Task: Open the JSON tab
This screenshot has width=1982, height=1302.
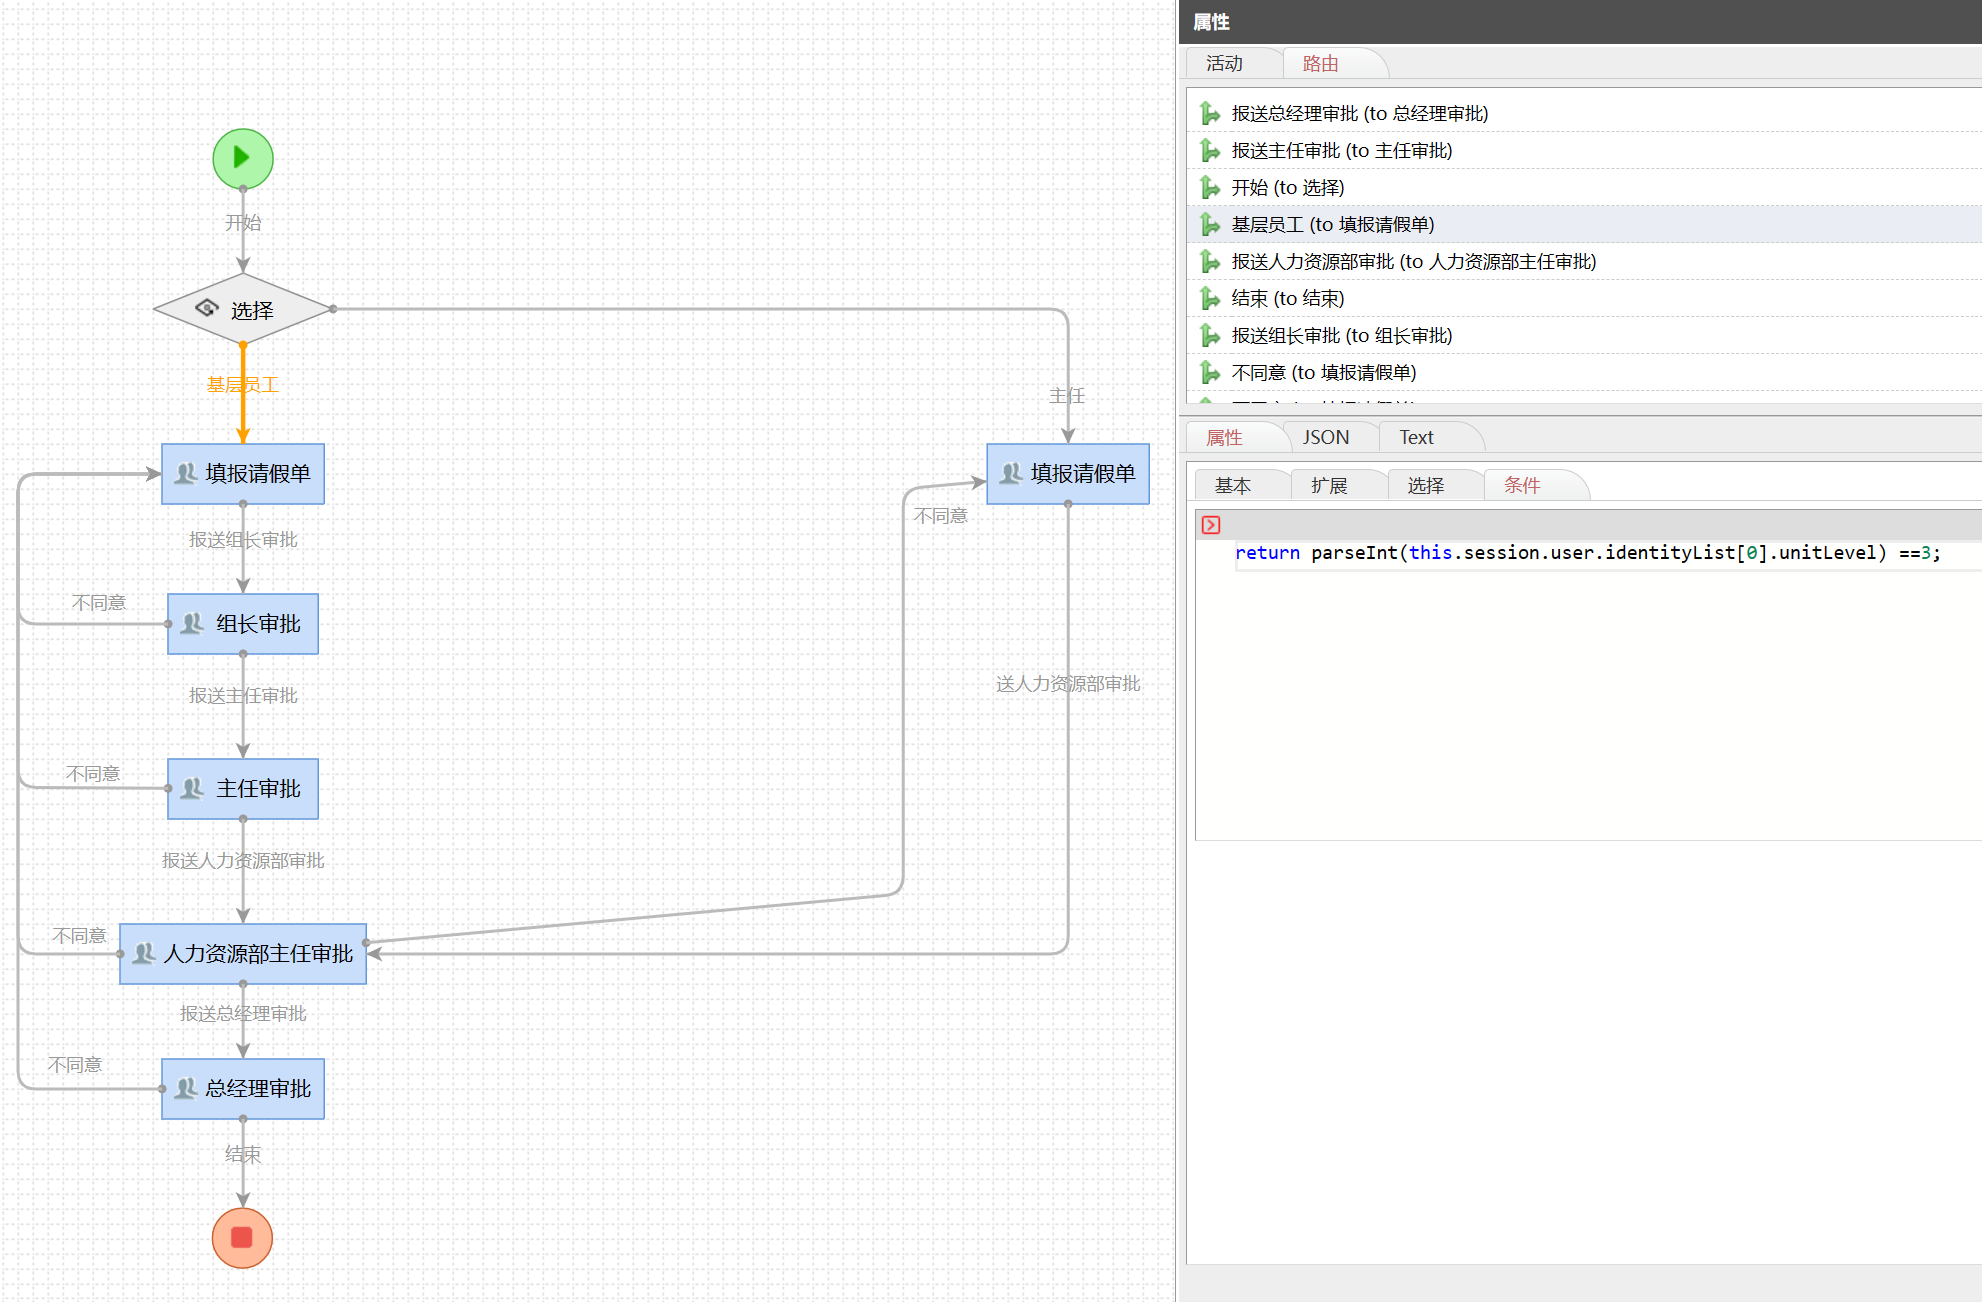Action: (x=1325, y=438)
